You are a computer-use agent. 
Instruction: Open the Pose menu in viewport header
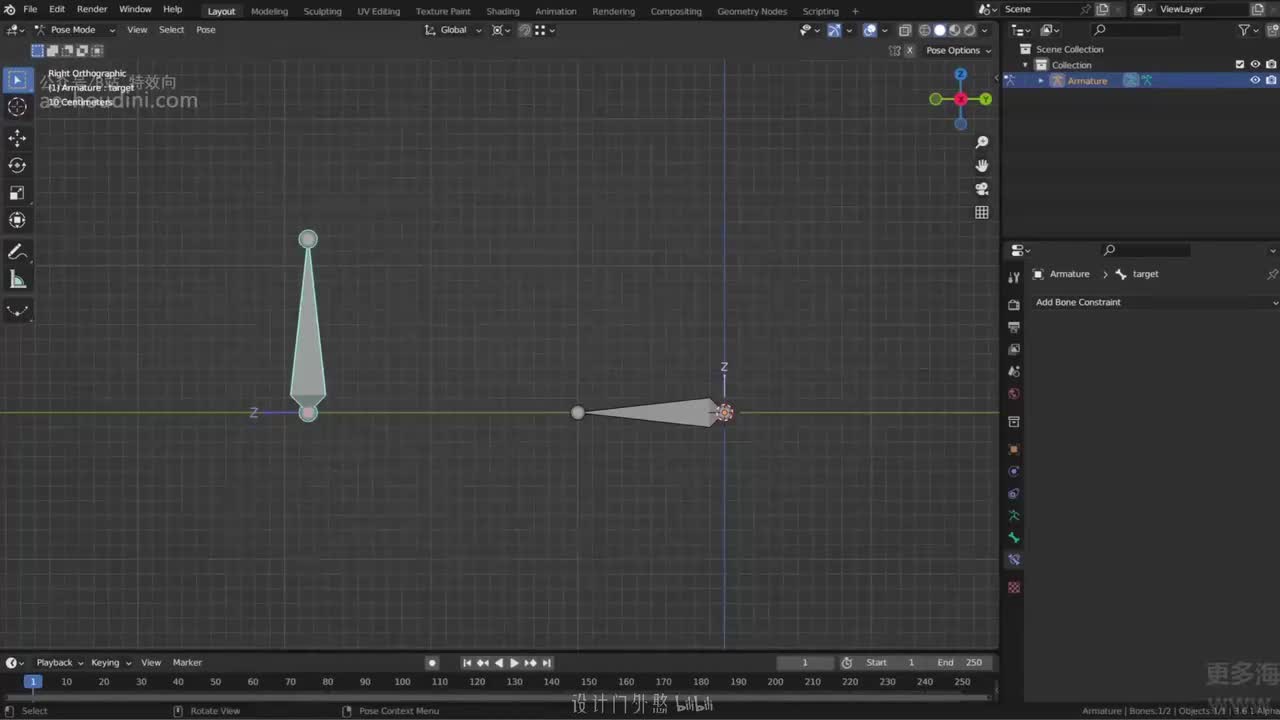click(206, 30)
